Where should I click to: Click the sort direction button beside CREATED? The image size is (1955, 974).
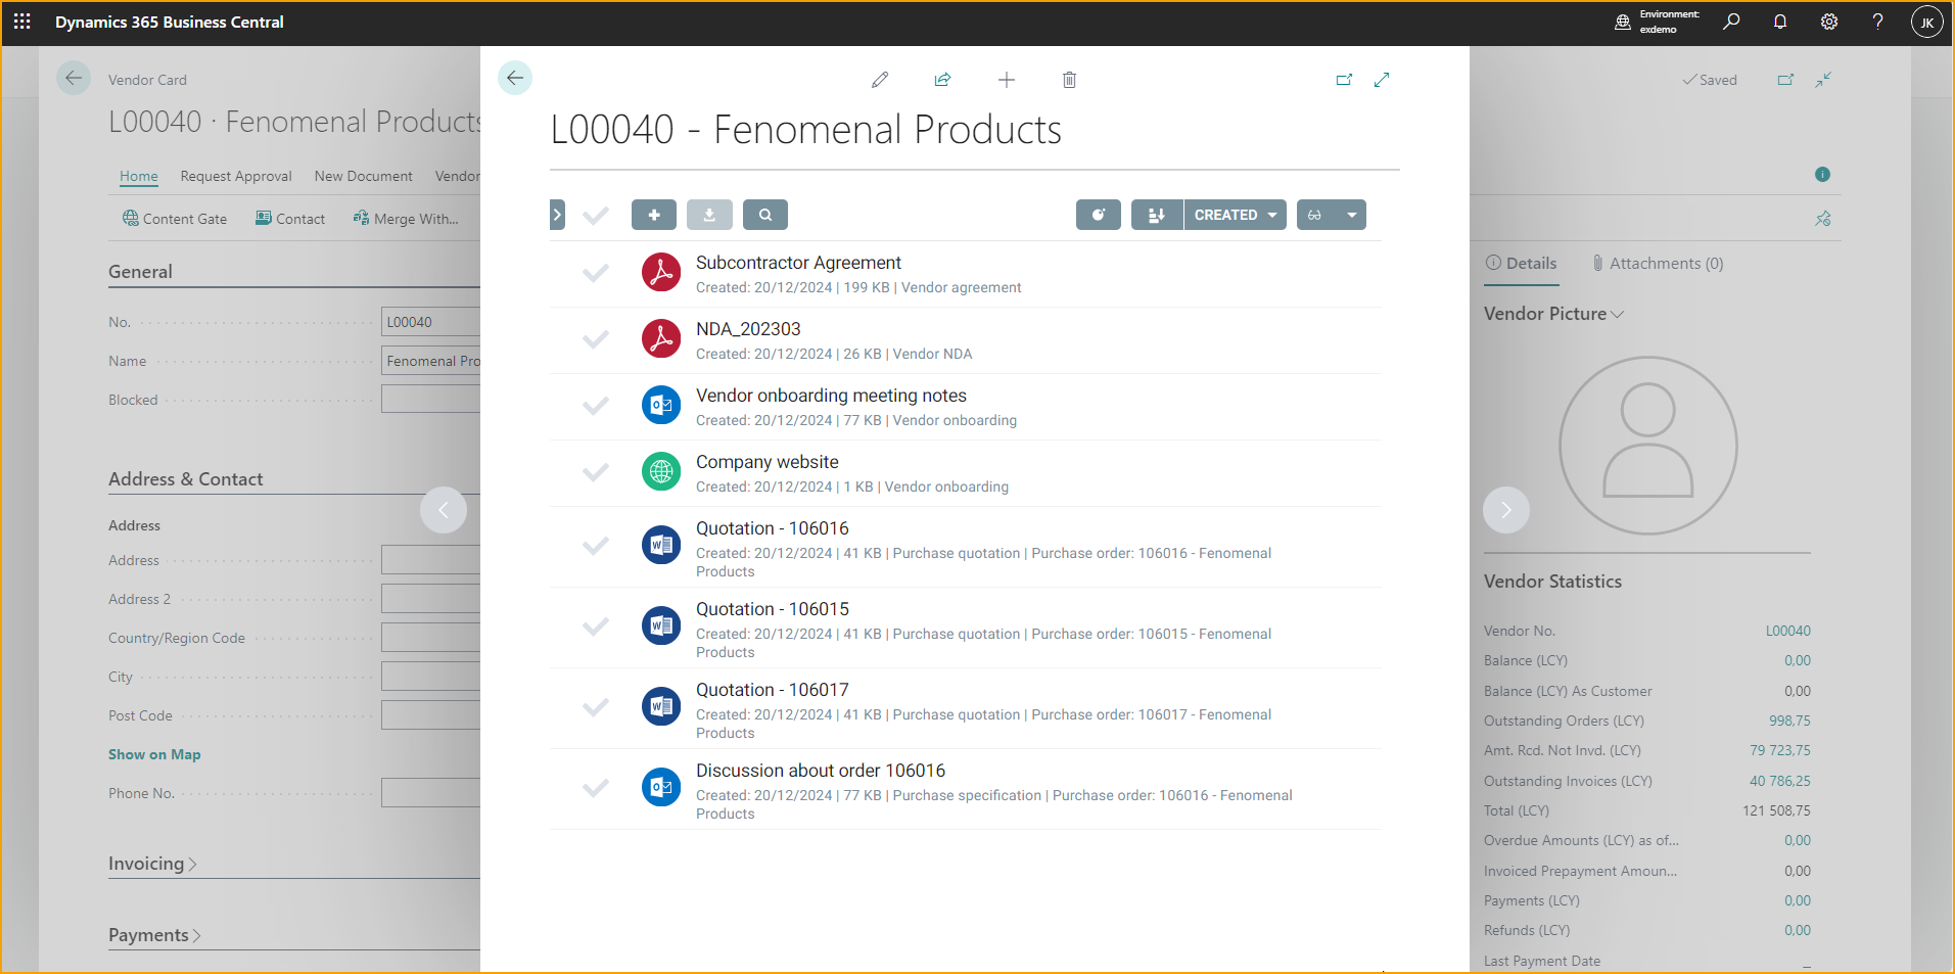[1156, 215]
